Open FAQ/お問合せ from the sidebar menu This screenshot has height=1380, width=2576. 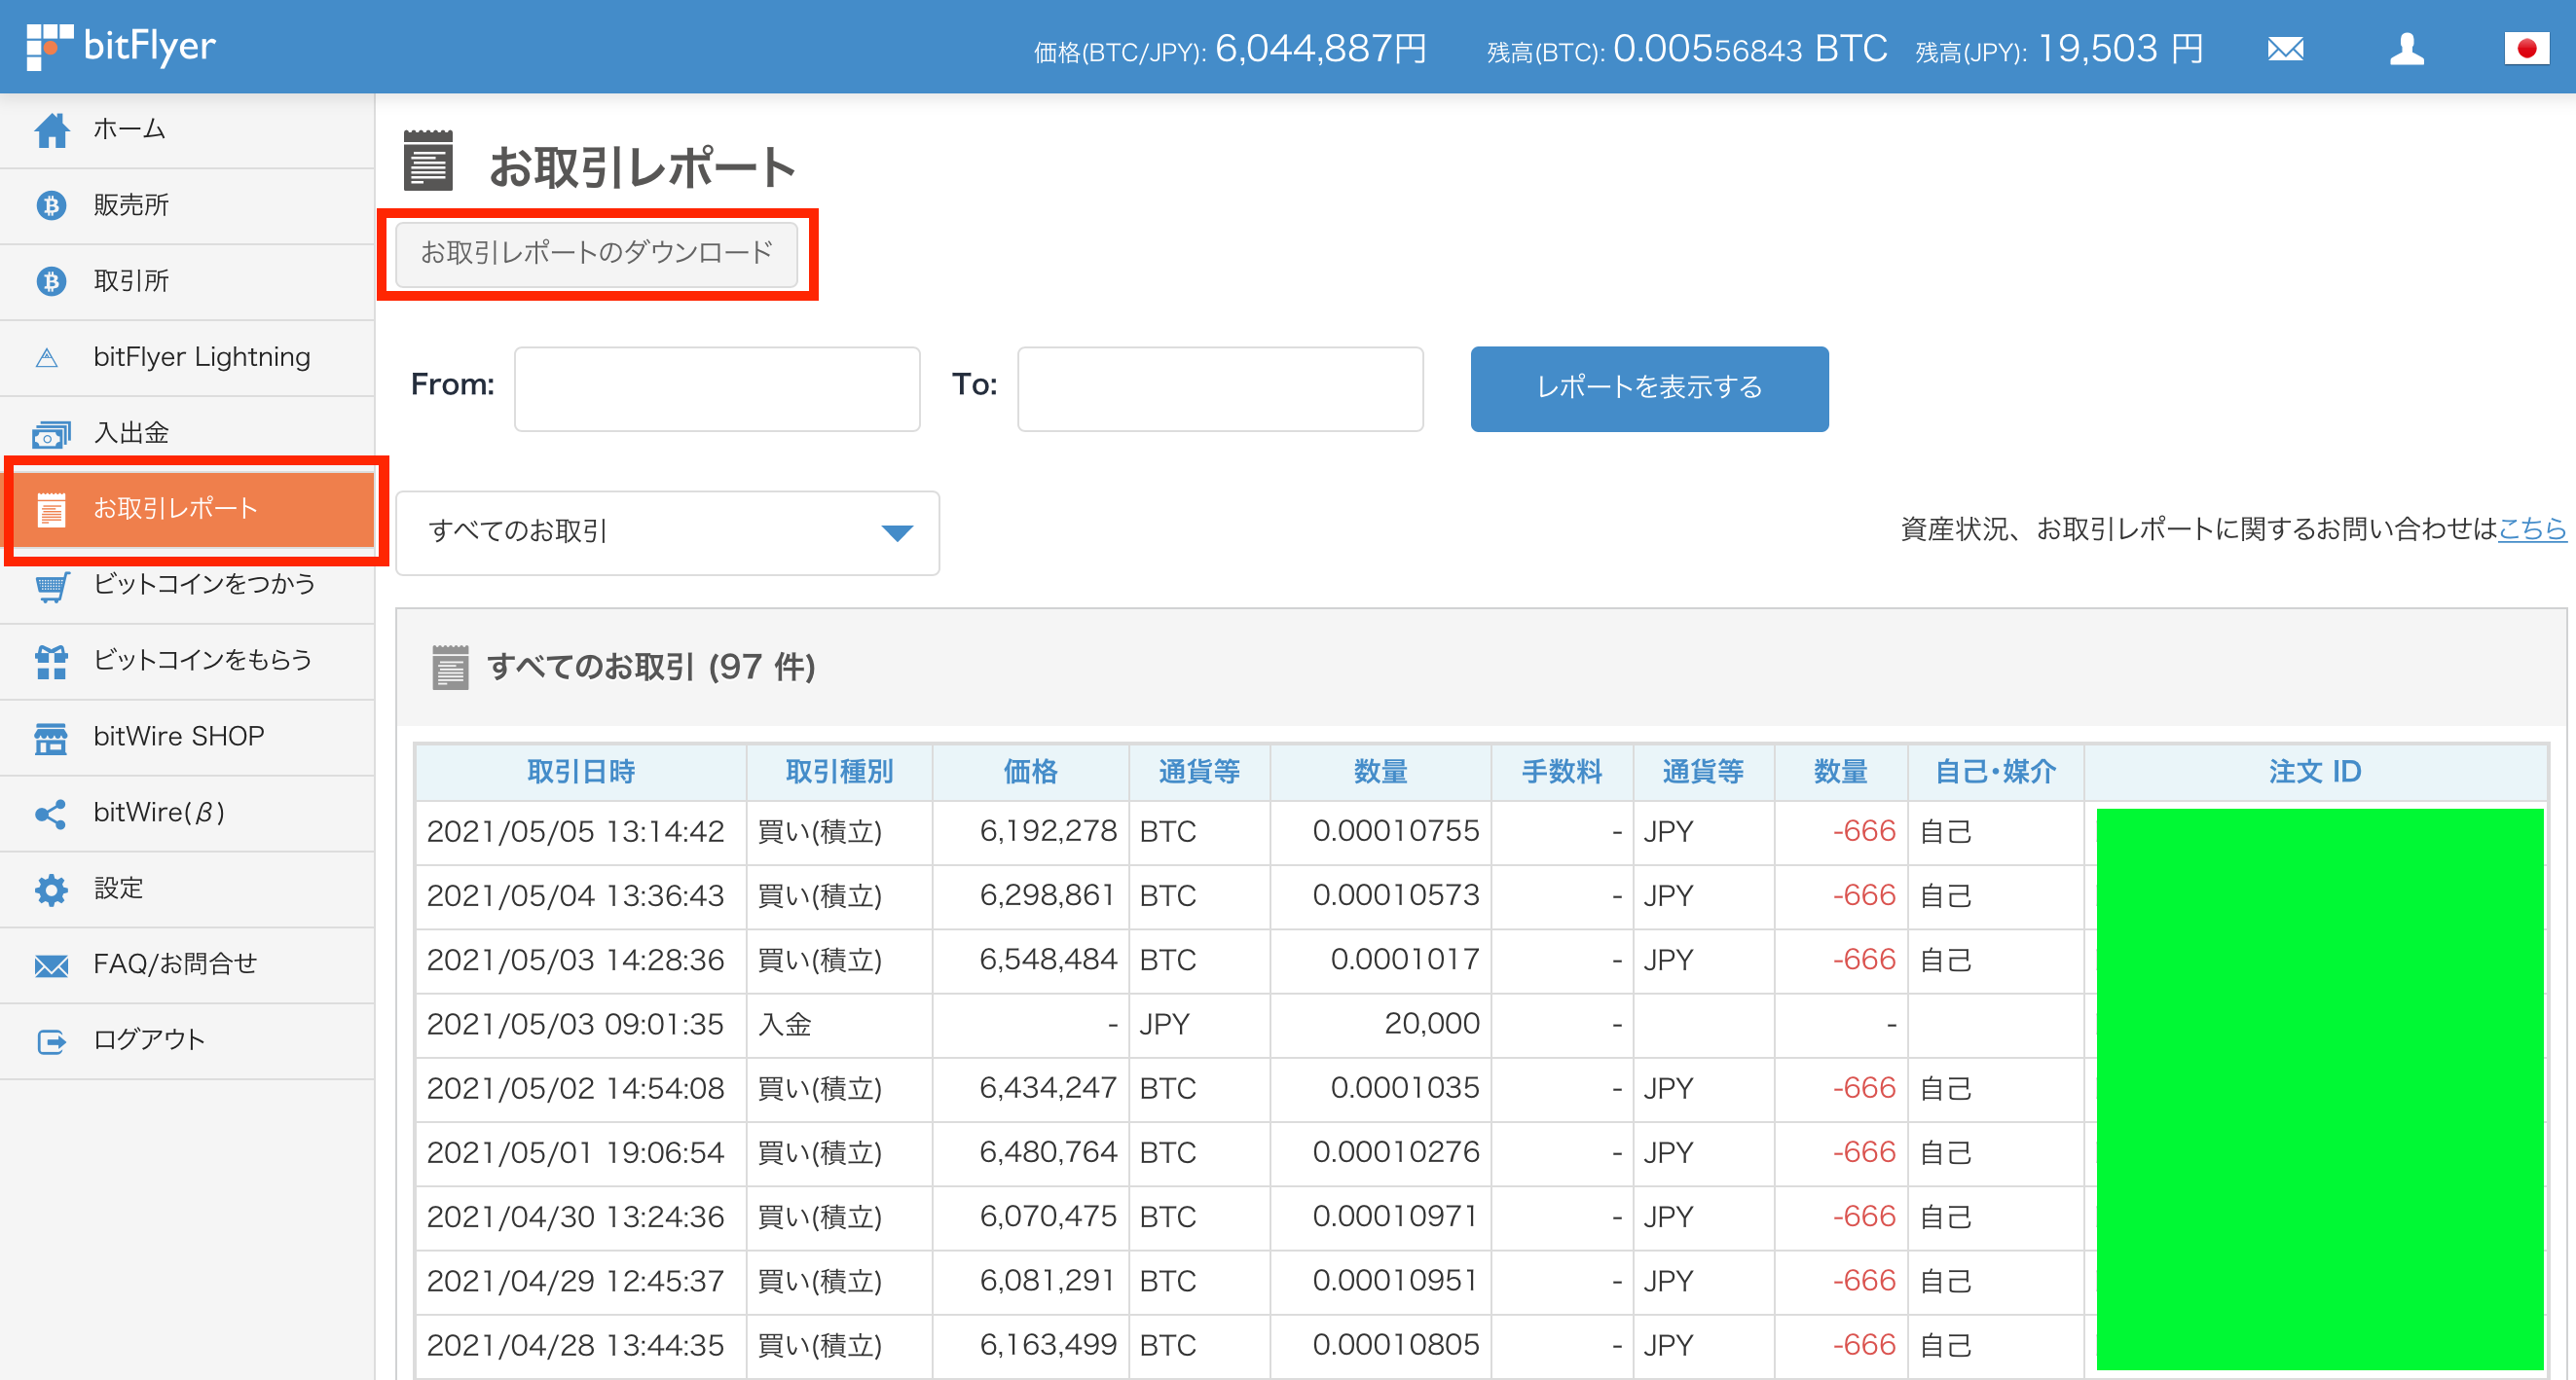(x=51, y=964)
